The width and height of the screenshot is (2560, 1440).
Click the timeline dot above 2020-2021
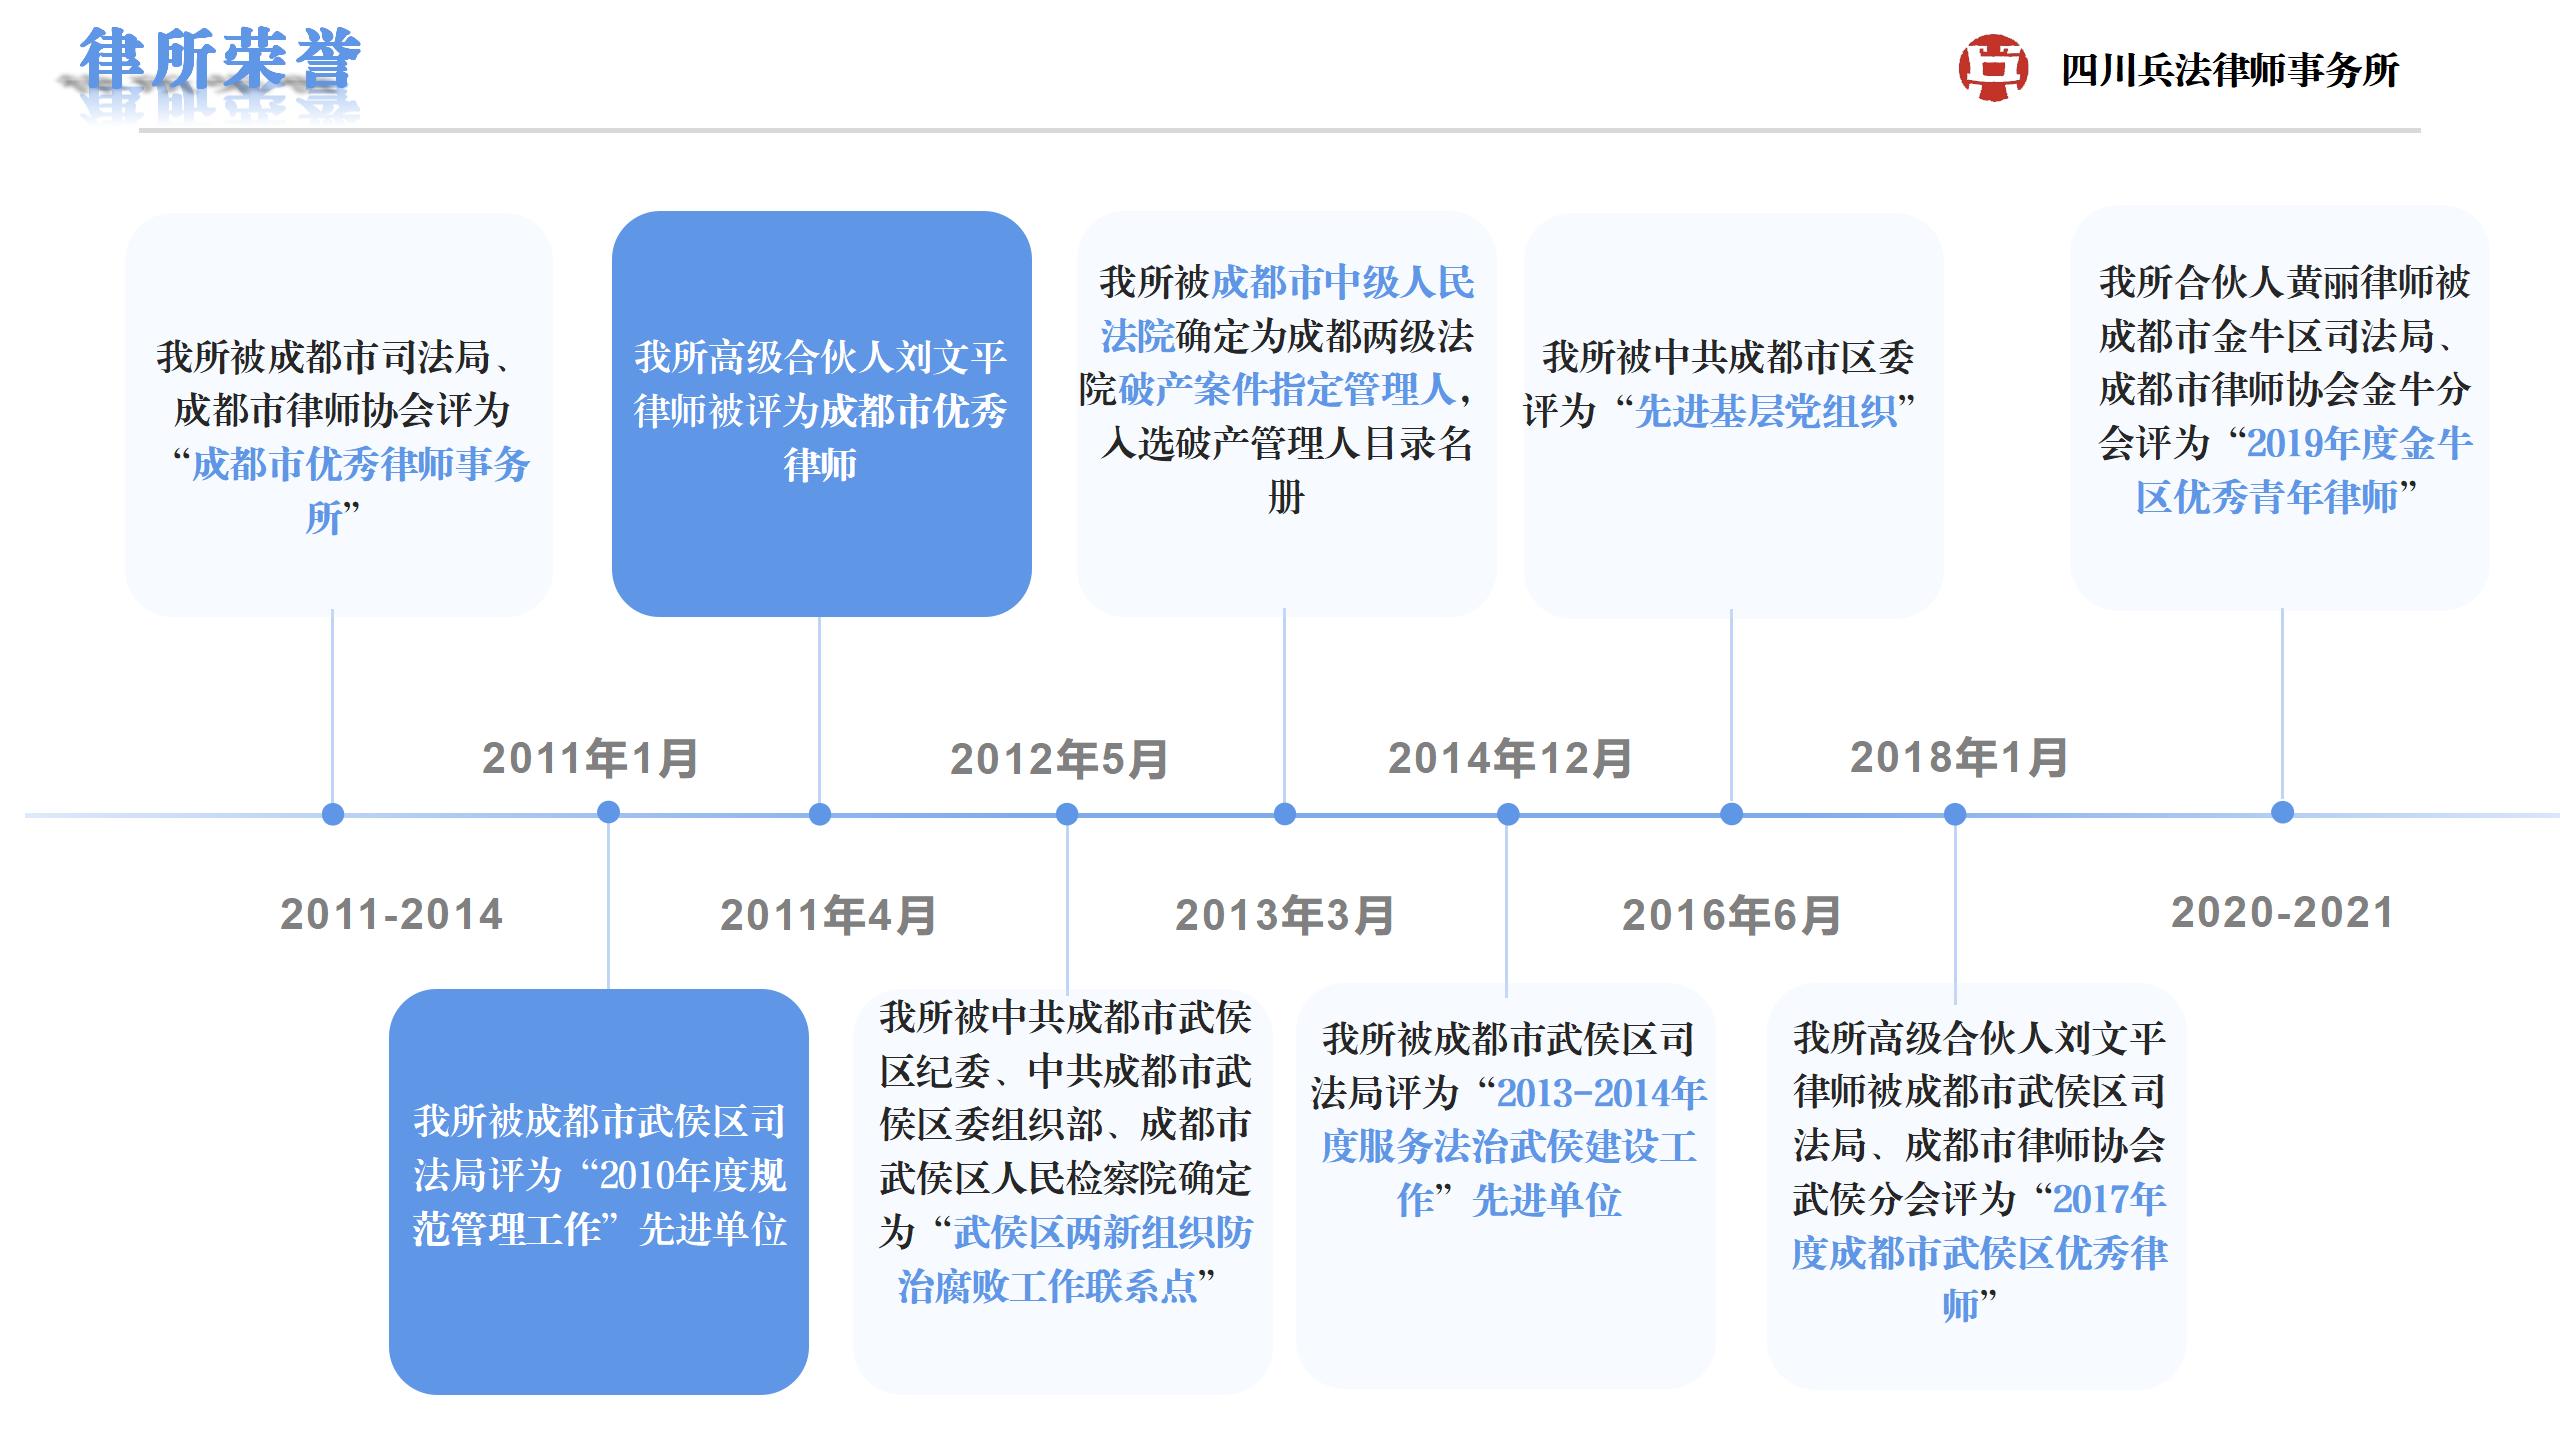(x=2282, y=812)
